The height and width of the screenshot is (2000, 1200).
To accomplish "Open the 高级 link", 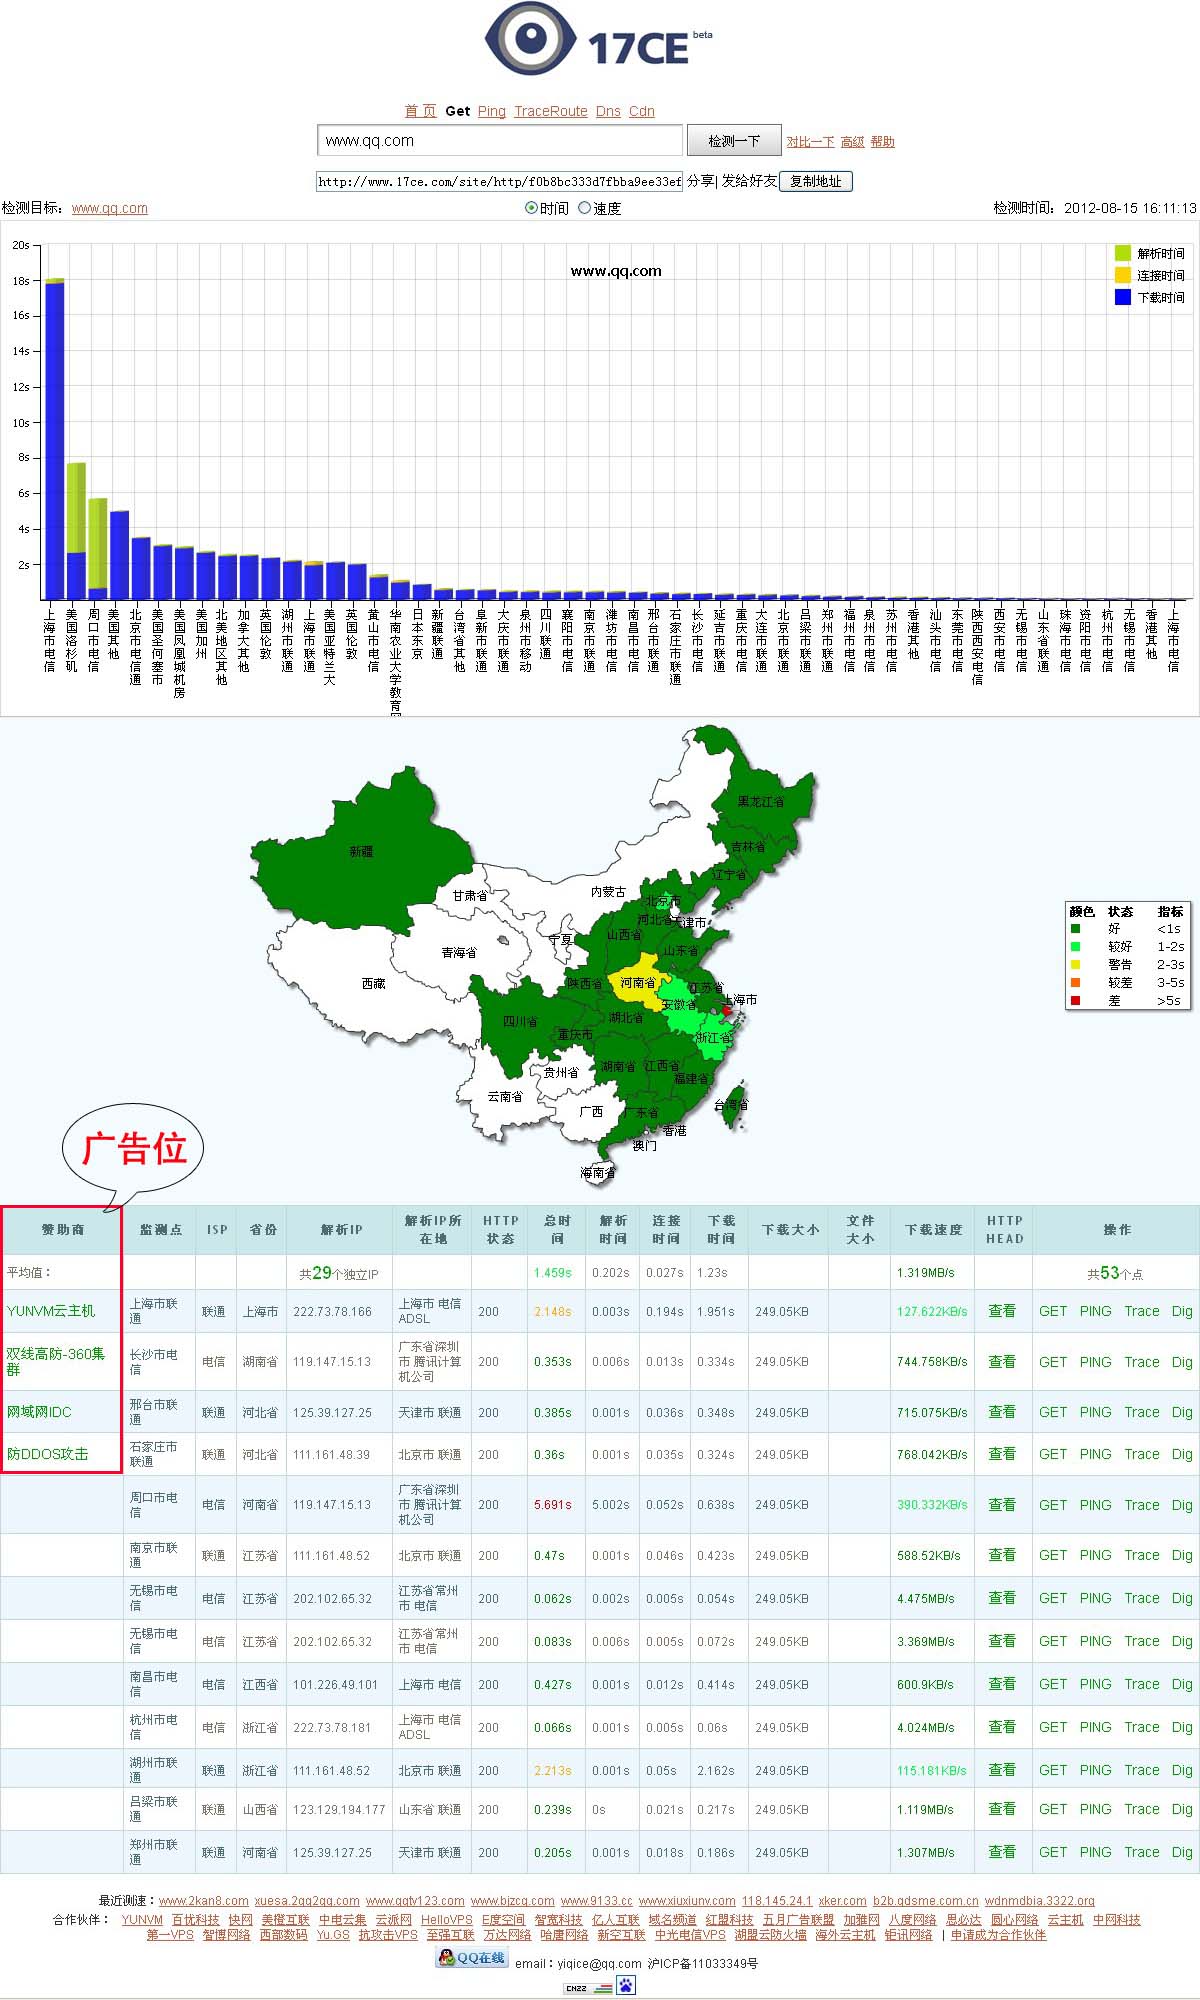I will point(853,142).
